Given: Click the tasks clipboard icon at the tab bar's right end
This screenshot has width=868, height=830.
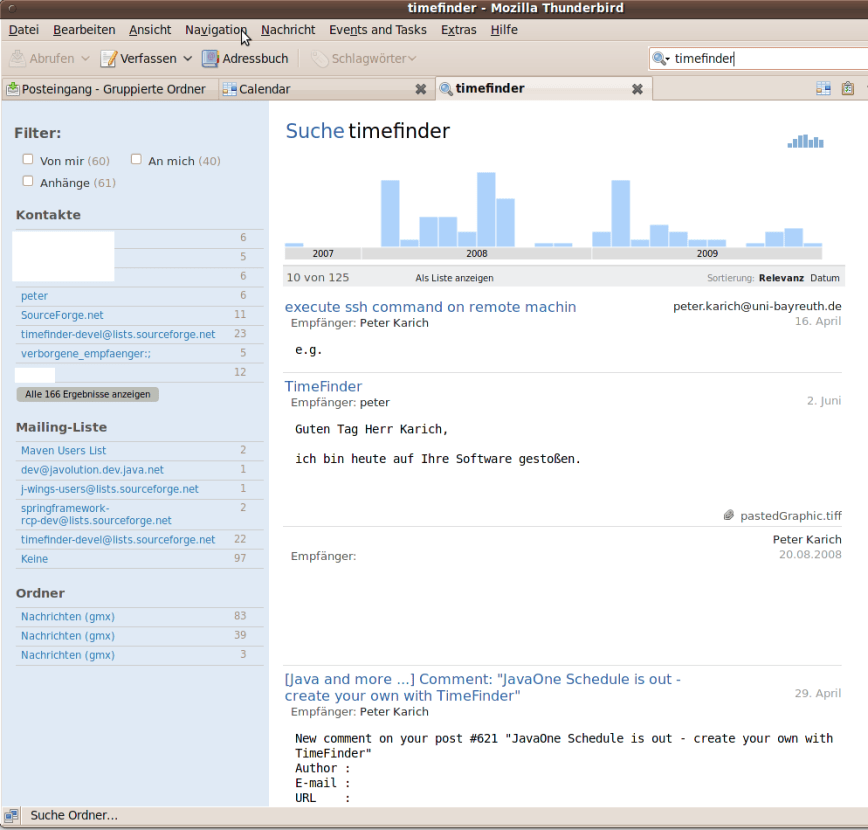Looking at the screenshot, I should point(848,89).
